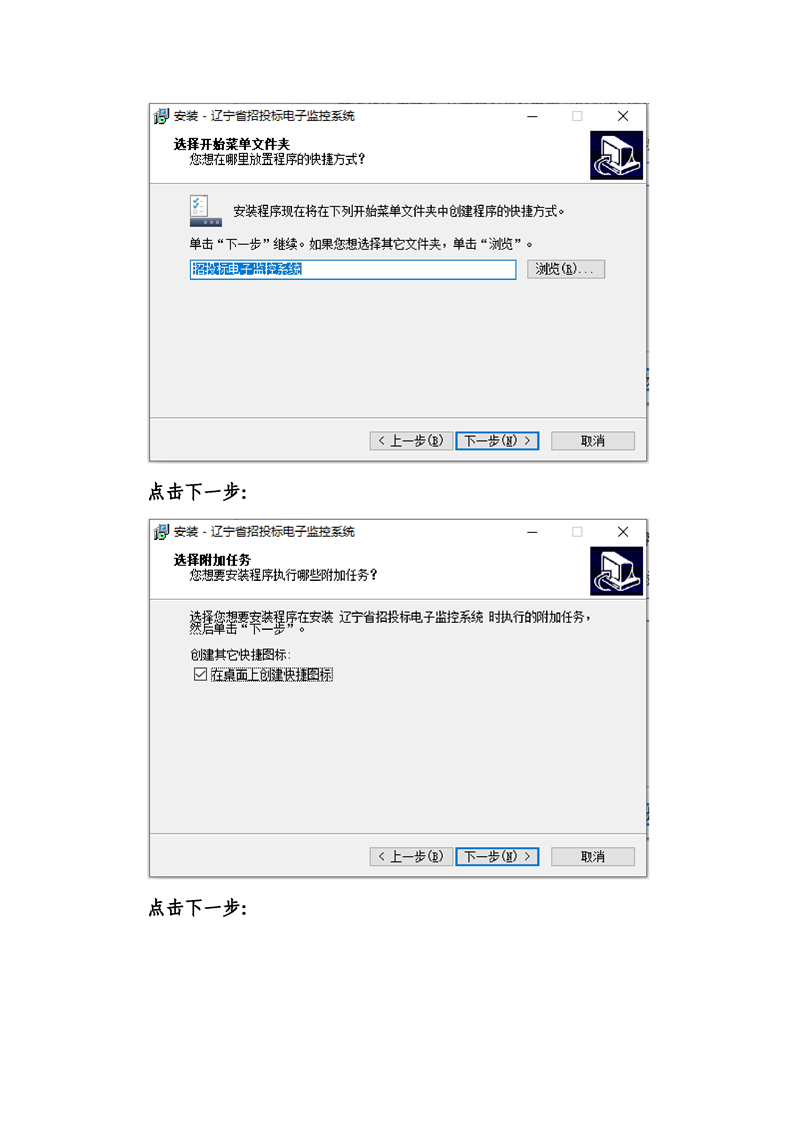Click 取消 in the start menu folder dialog

[593, 441]
